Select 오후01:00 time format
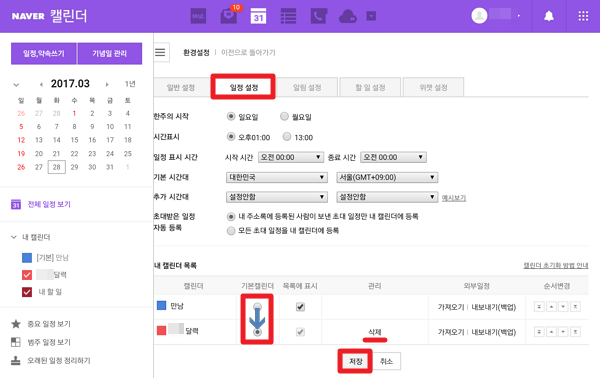 pos(231,136)
